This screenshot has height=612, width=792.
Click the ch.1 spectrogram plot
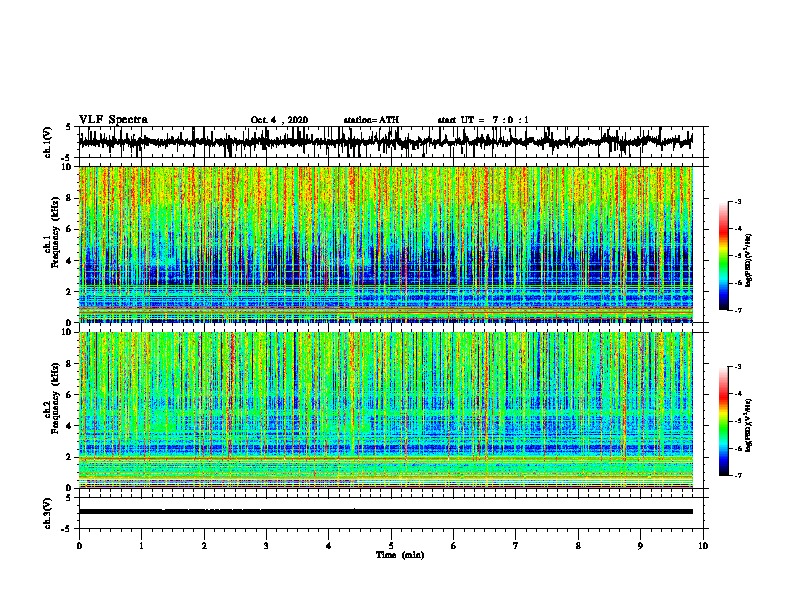(x=385, y=244)
